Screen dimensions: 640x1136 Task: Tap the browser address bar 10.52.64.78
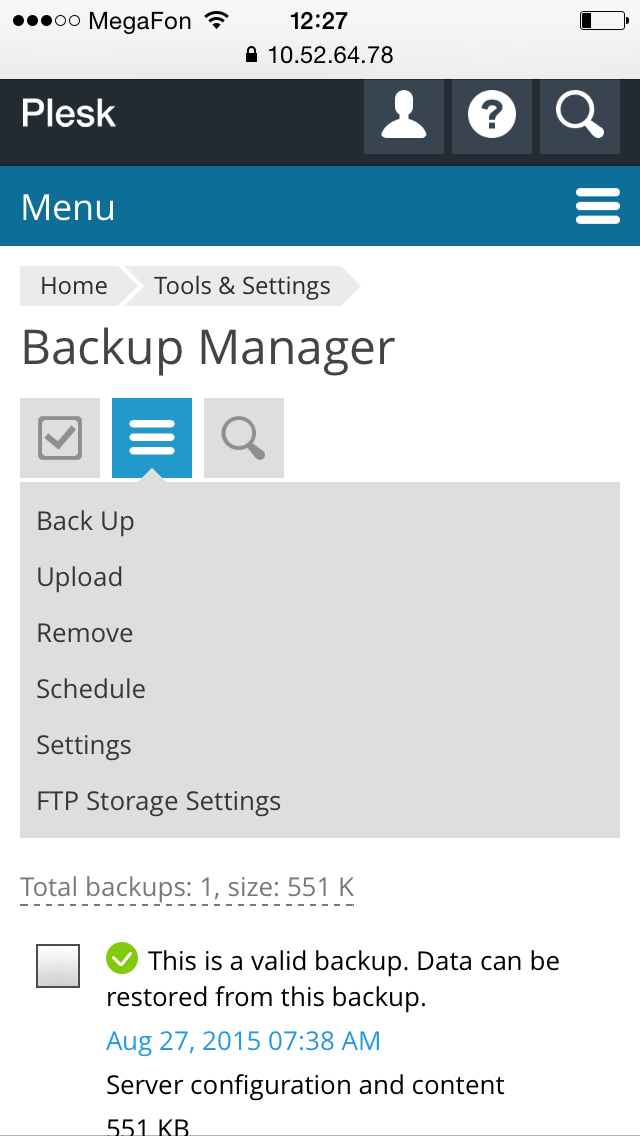tap(320, 54)
